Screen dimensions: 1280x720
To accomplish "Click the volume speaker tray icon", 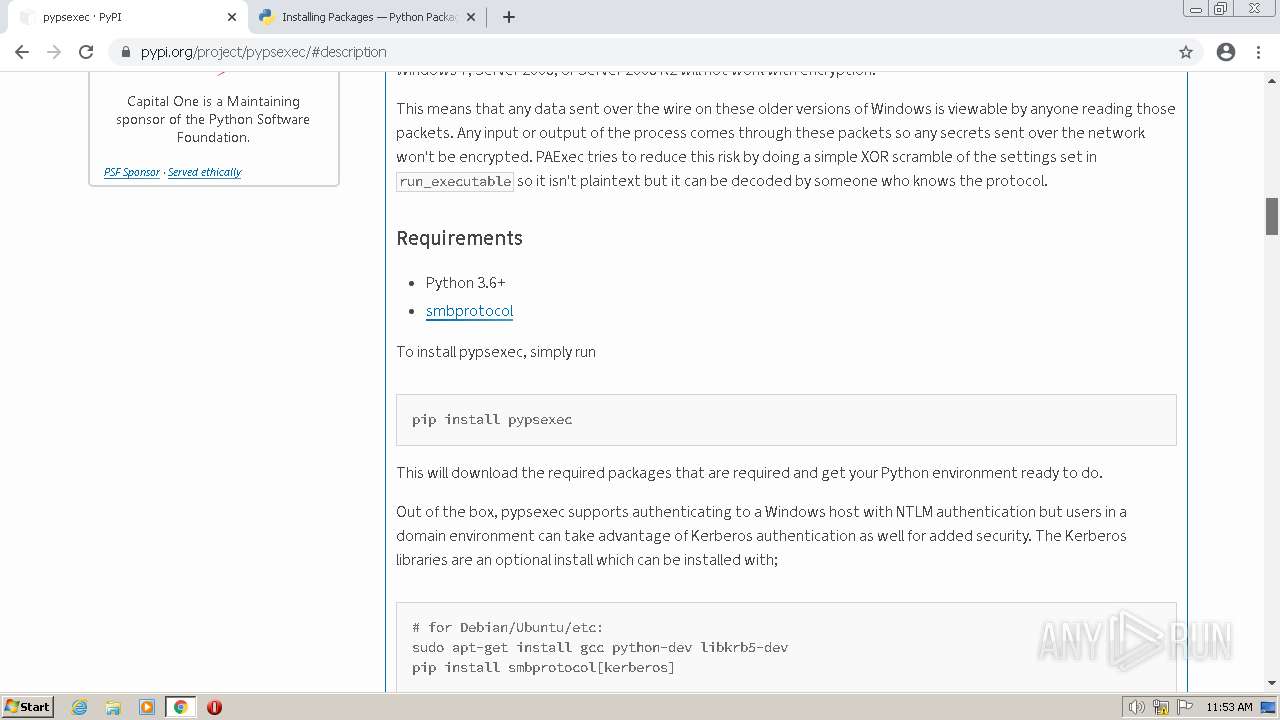I will point(1136,707).
